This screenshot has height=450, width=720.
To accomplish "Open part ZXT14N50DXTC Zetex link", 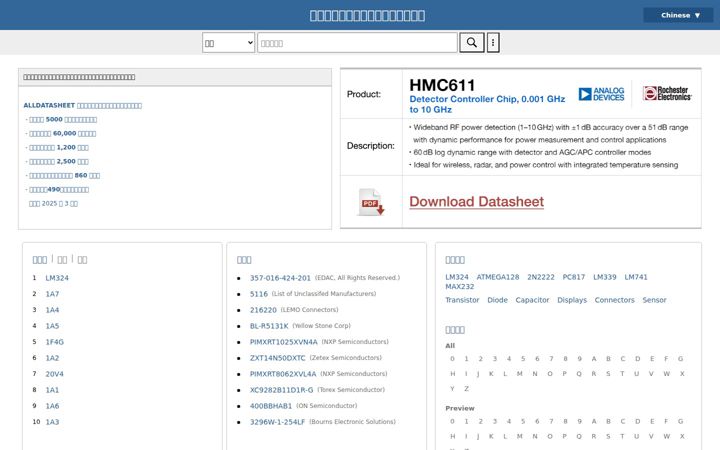I will (277, 358).
